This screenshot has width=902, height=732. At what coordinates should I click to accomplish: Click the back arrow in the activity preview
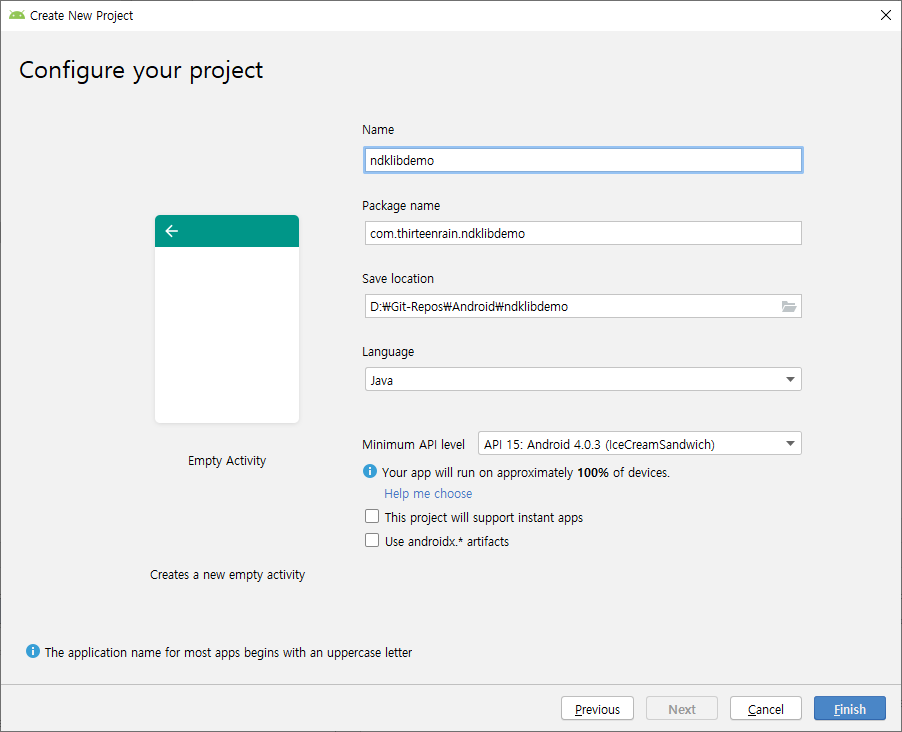click(171, 231)
